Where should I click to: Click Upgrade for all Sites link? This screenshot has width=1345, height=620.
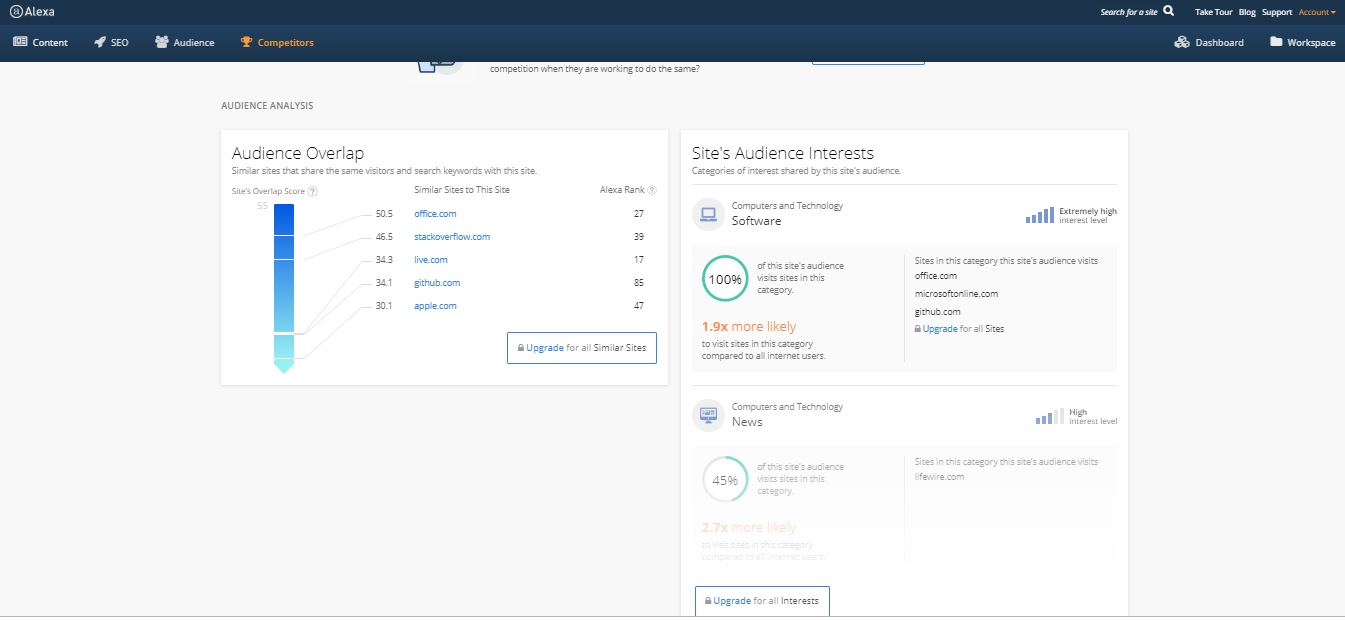pyautogui.click(x=959, y=329)
